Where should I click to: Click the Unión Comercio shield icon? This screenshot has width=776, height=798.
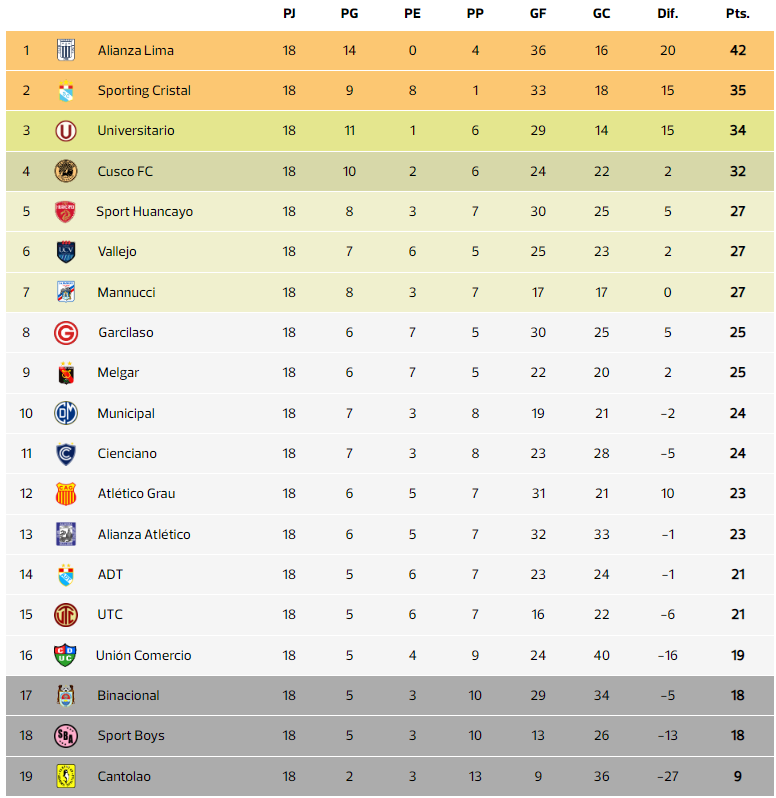(66, 655)
